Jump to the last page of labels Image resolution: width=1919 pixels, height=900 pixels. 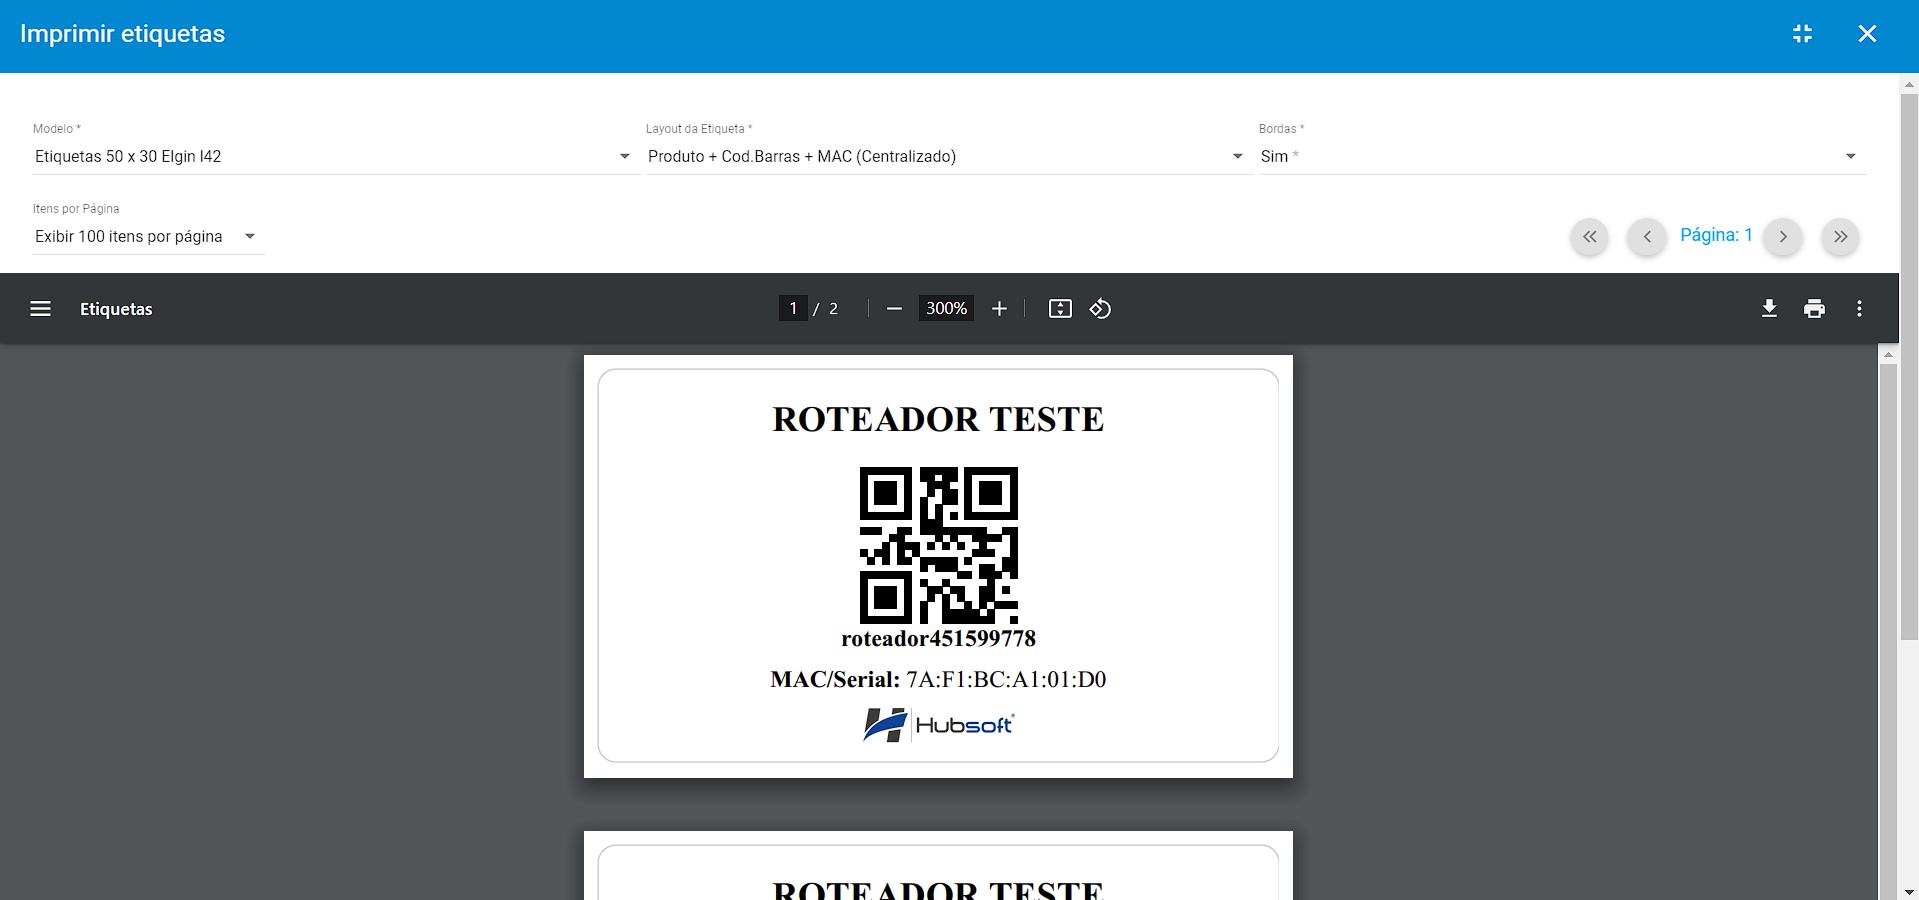[x=1840, y=237]
